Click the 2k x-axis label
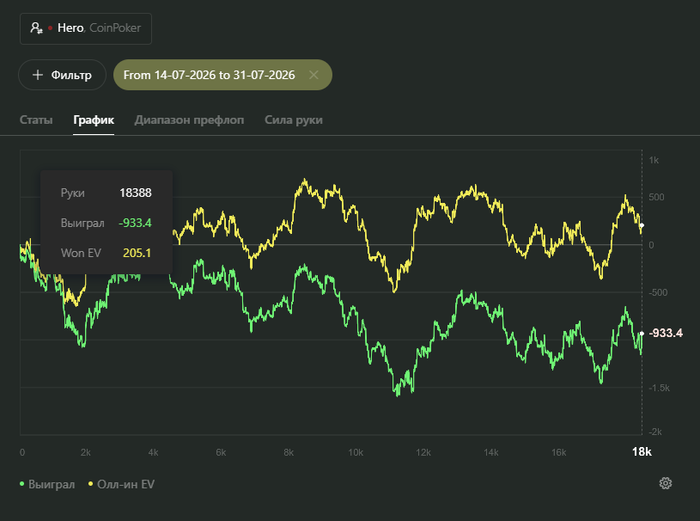Screen dimensions: 700x521 [86, 453]
